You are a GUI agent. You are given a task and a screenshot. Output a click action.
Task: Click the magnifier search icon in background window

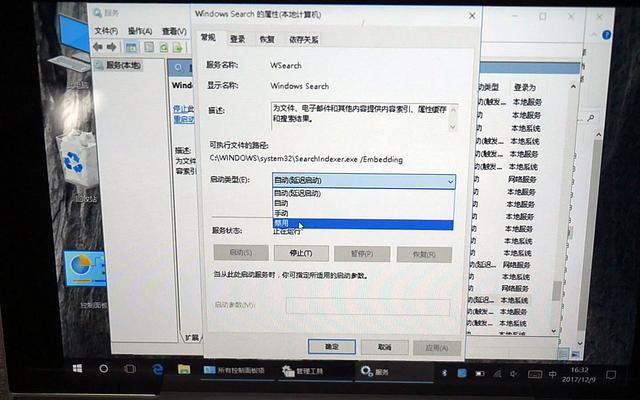point(590,118)
